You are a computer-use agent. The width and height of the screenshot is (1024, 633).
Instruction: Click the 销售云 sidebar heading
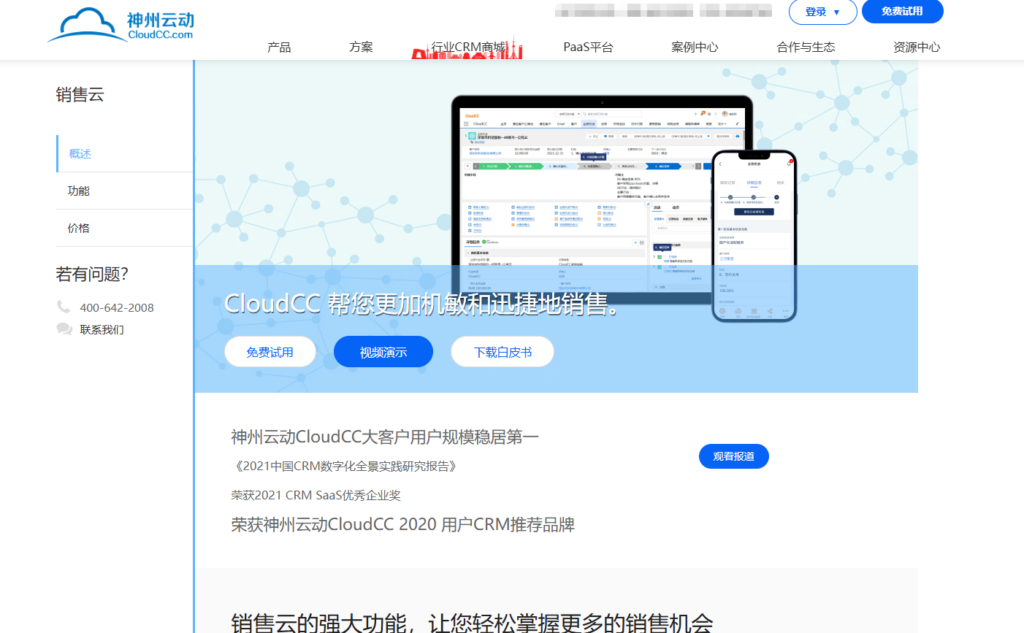[80, 95]
